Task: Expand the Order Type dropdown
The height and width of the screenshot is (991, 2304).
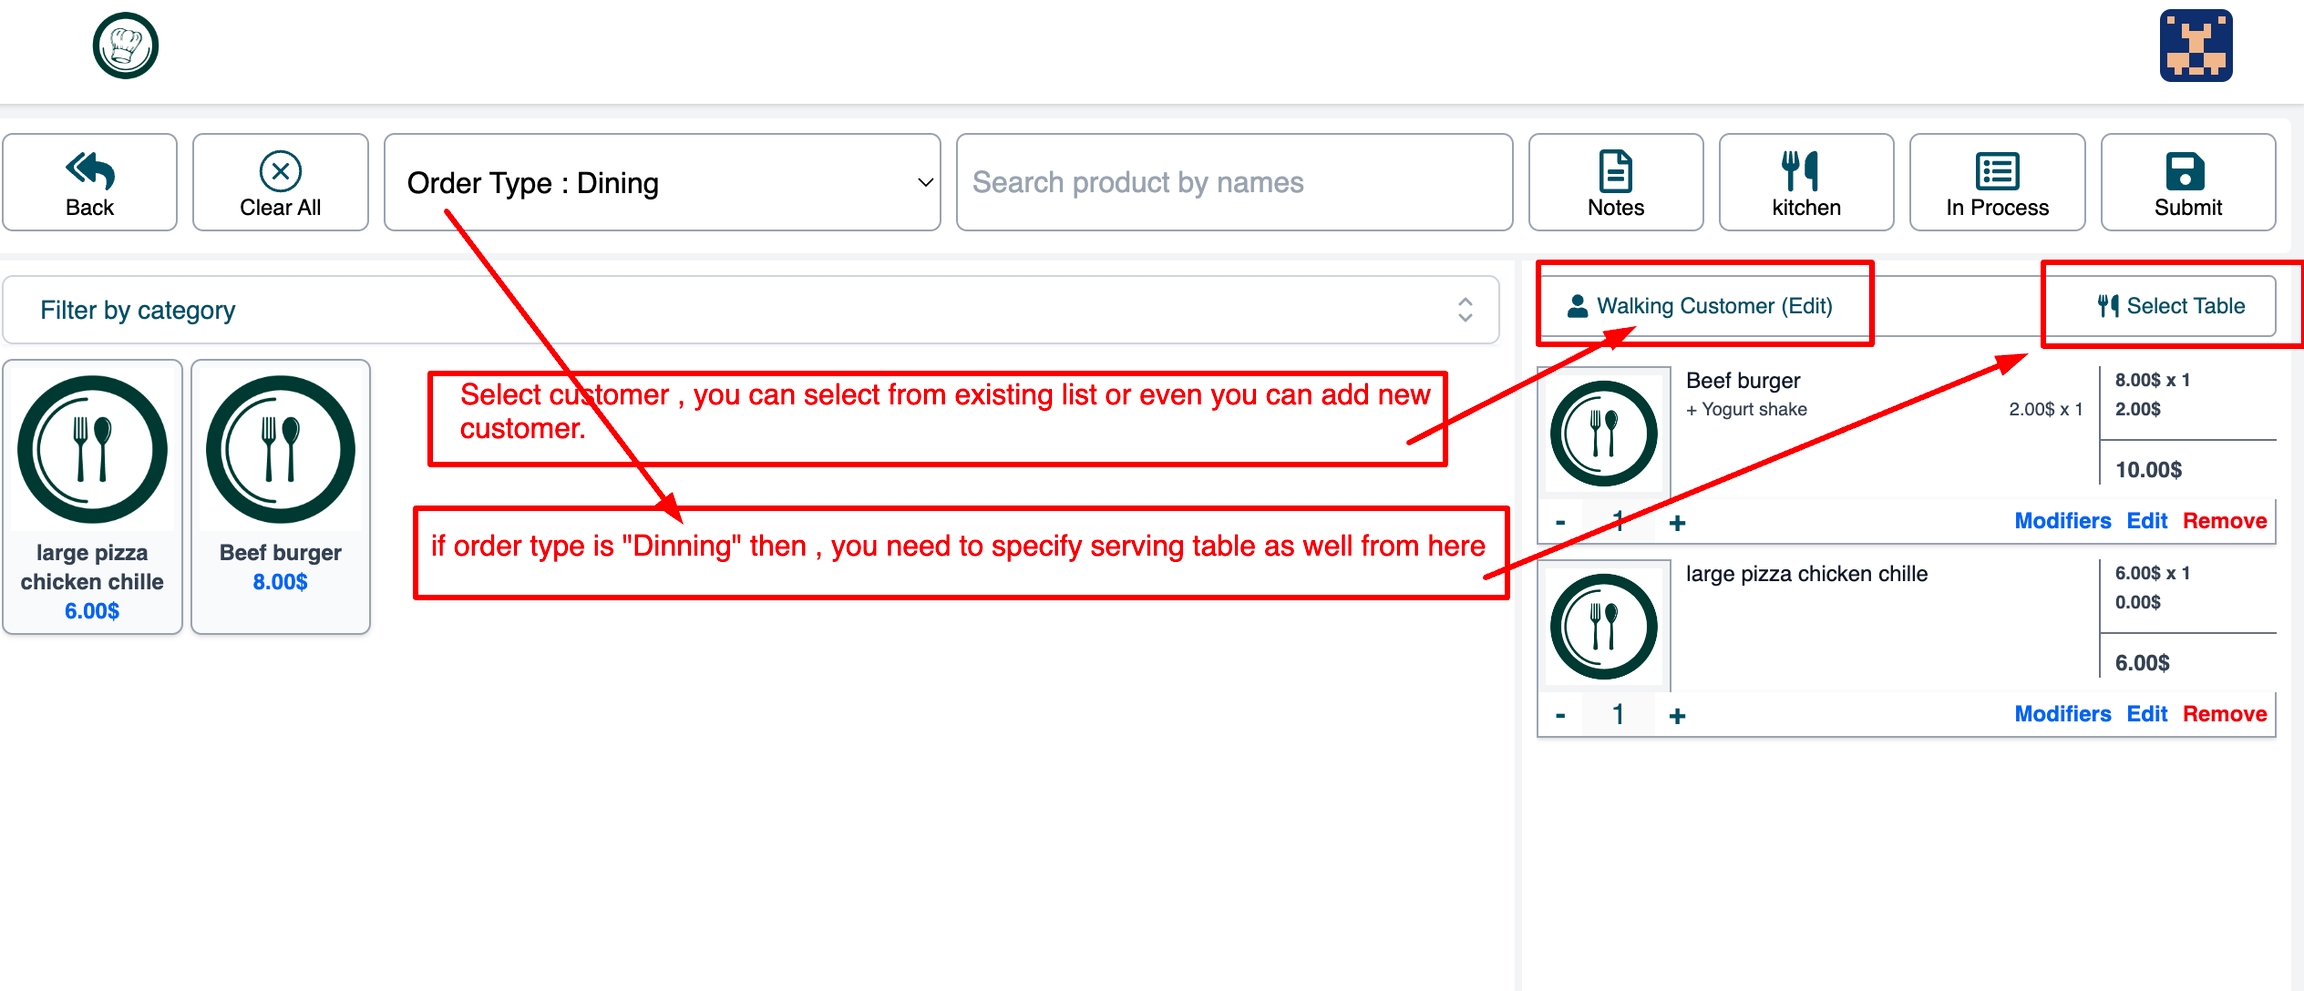Action: pyautogui.click(x=662, y=183)
